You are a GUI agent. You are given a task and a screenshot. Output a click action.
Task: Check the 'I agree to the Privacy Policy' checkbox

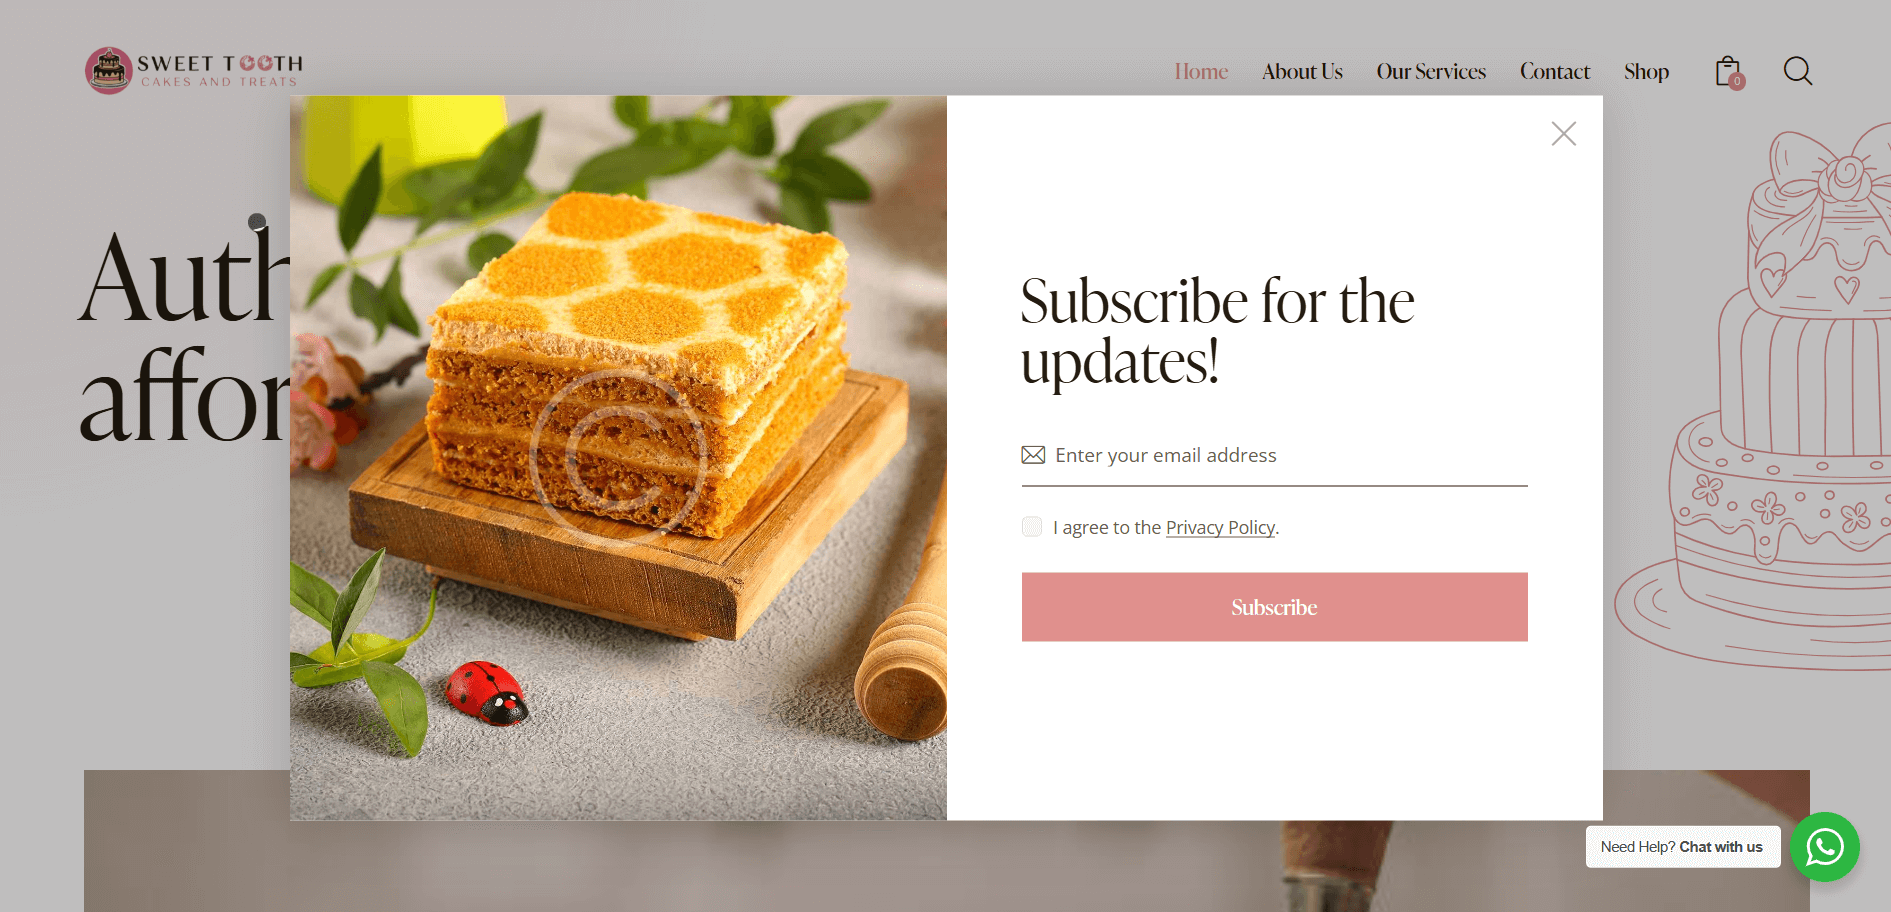click(1031, 526)
